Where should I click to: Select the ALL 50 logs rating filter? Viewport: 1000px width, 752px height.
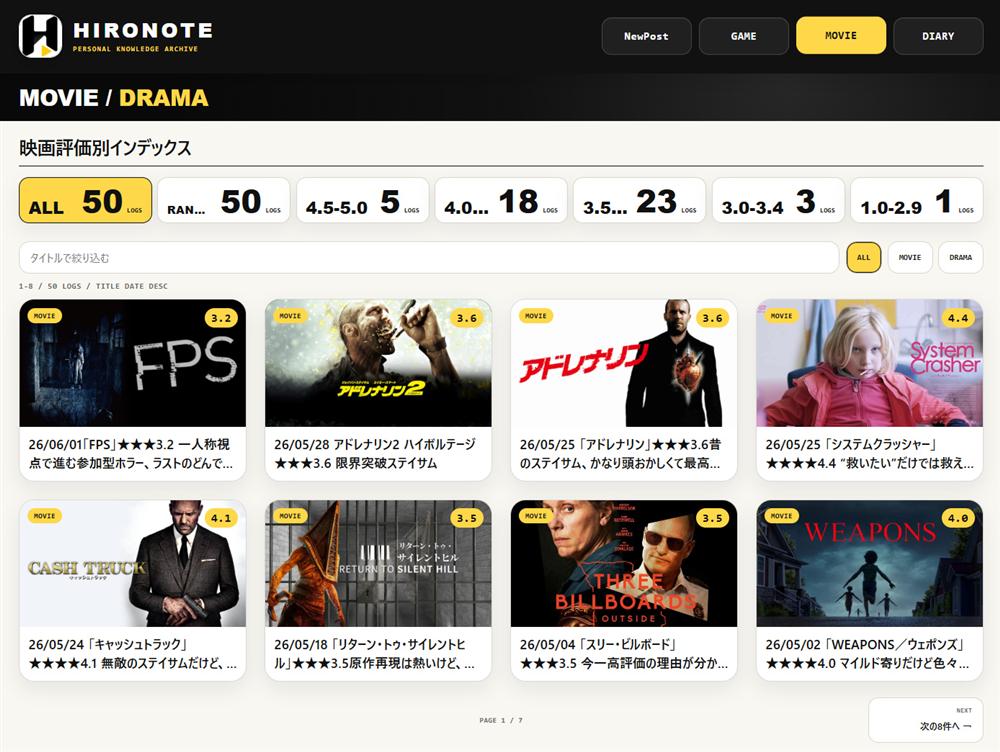[x=85, y=200]
